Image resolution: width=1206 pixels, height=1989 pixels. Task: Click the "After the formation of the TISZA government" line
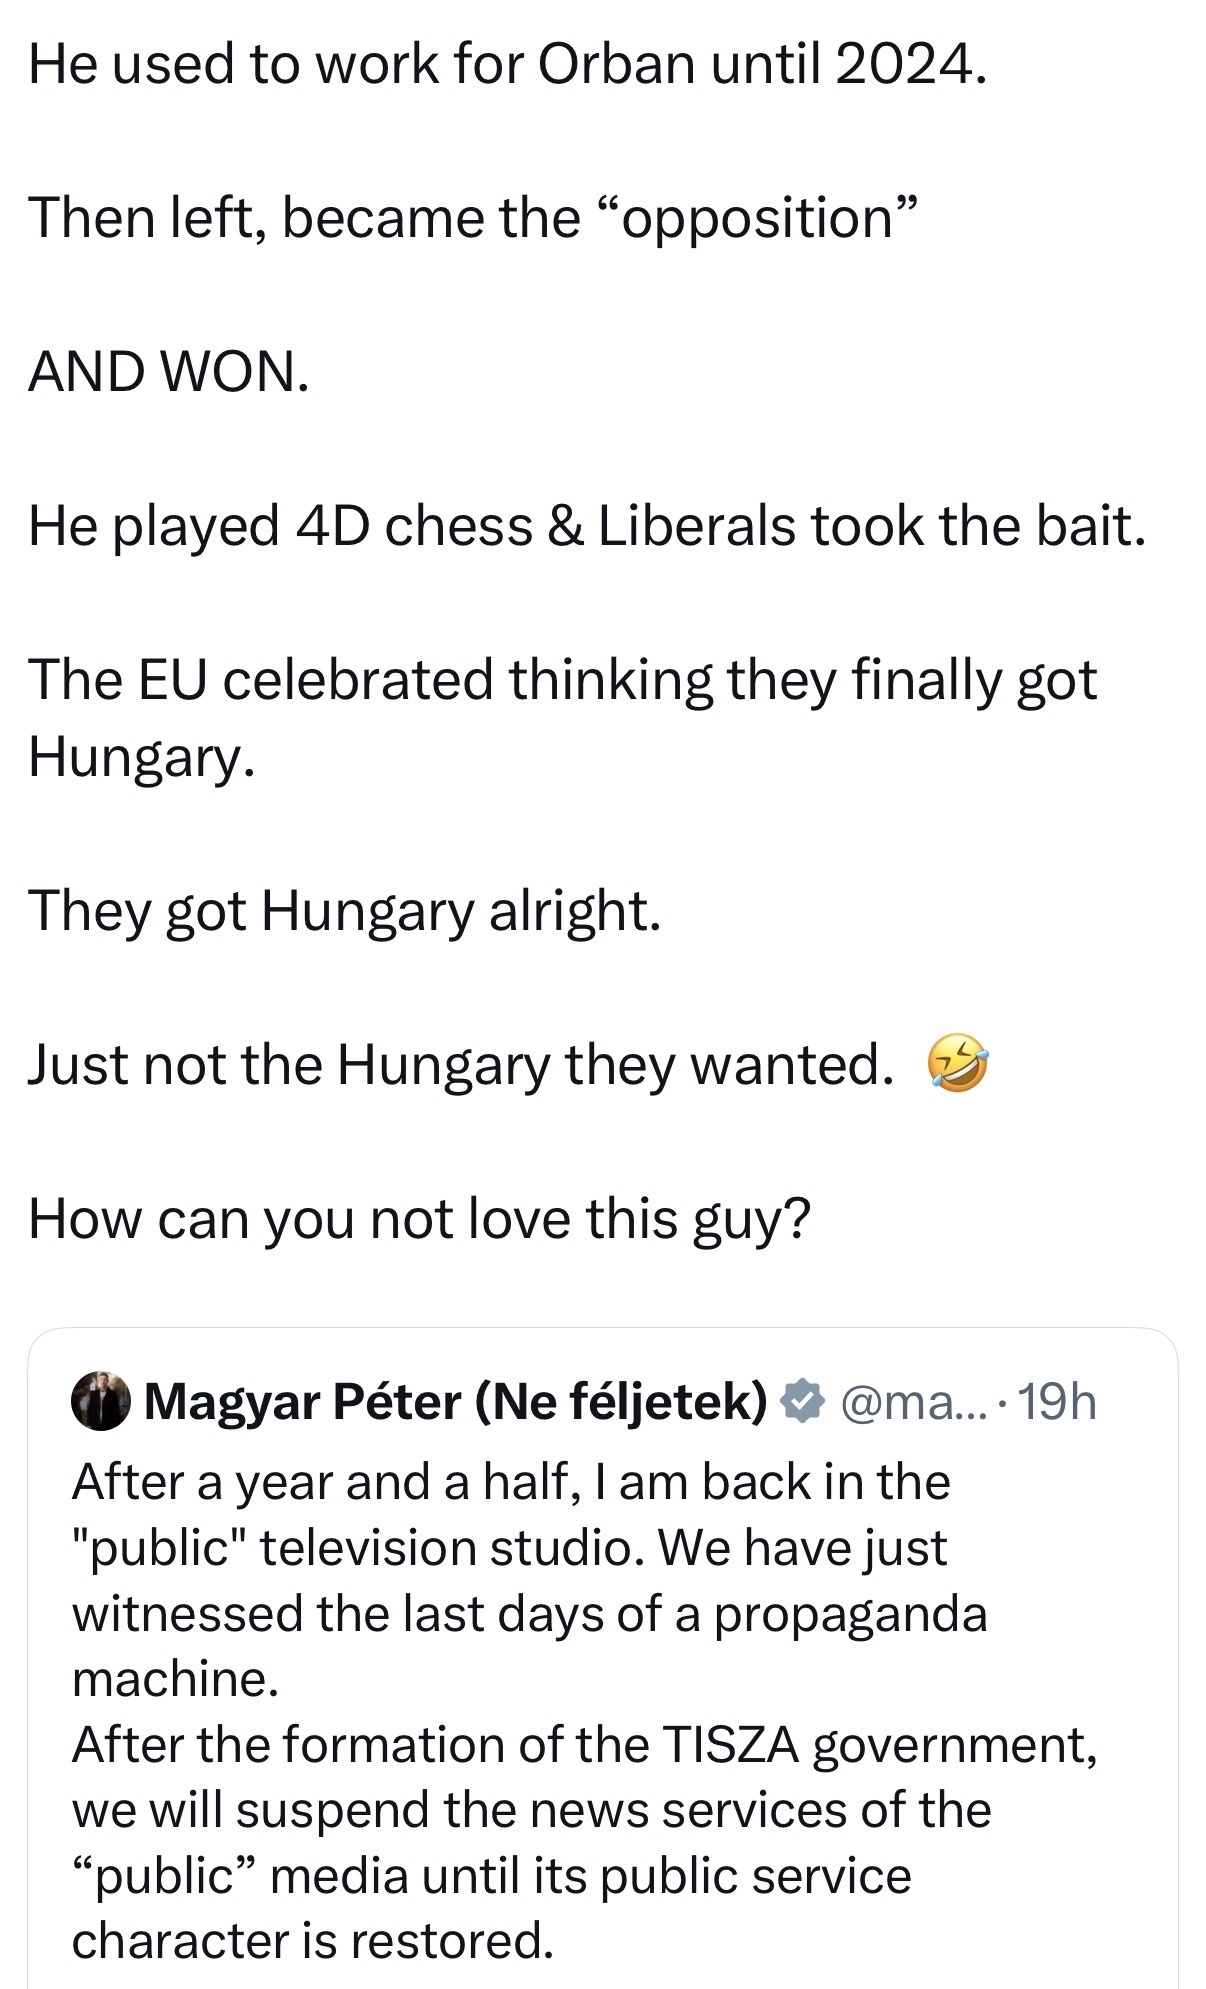pos(584,1745)
